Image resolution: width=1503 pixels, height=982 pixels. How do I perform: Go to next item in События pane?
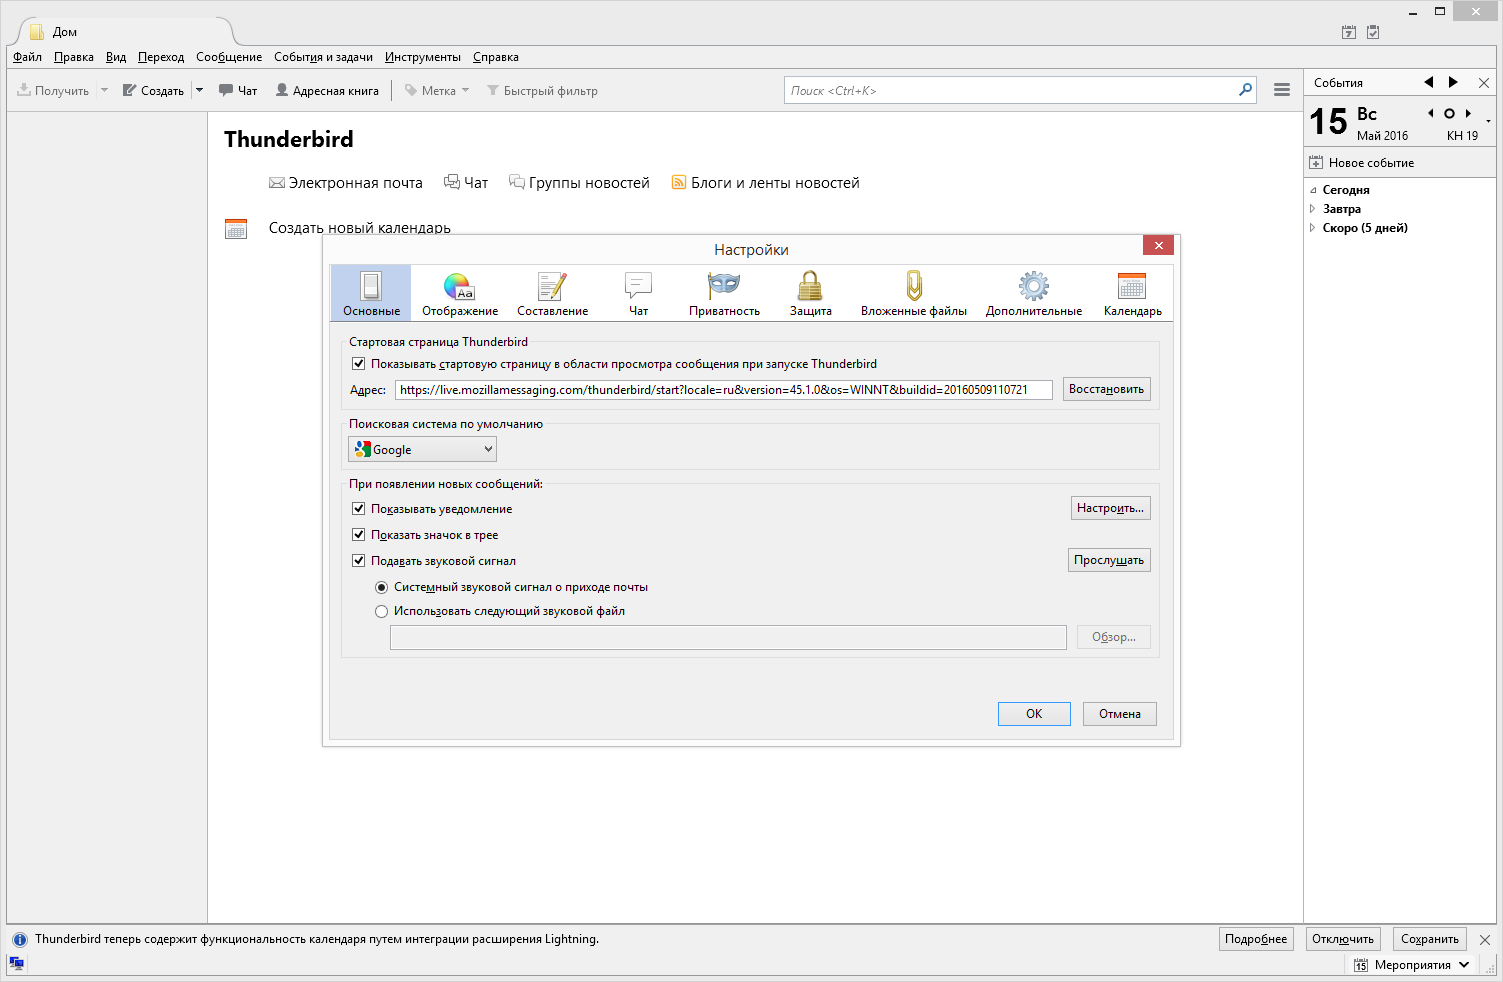(1453, 82)
